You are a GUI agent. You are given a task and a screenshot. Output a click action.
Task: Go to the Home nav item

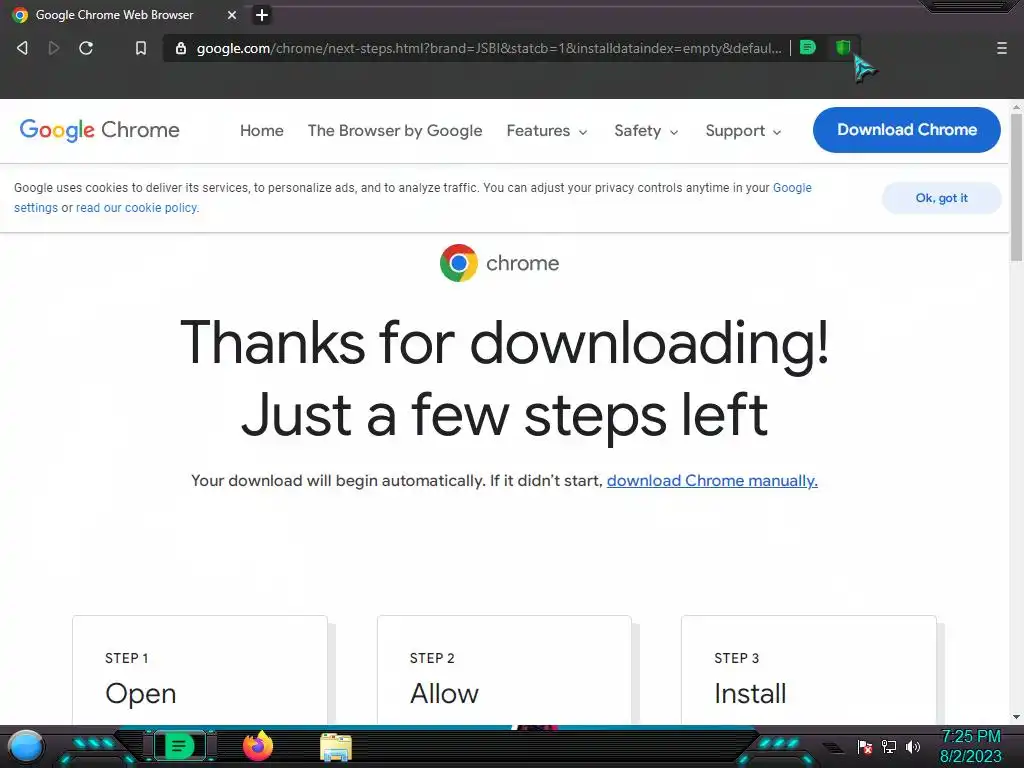tap(261, 131)
